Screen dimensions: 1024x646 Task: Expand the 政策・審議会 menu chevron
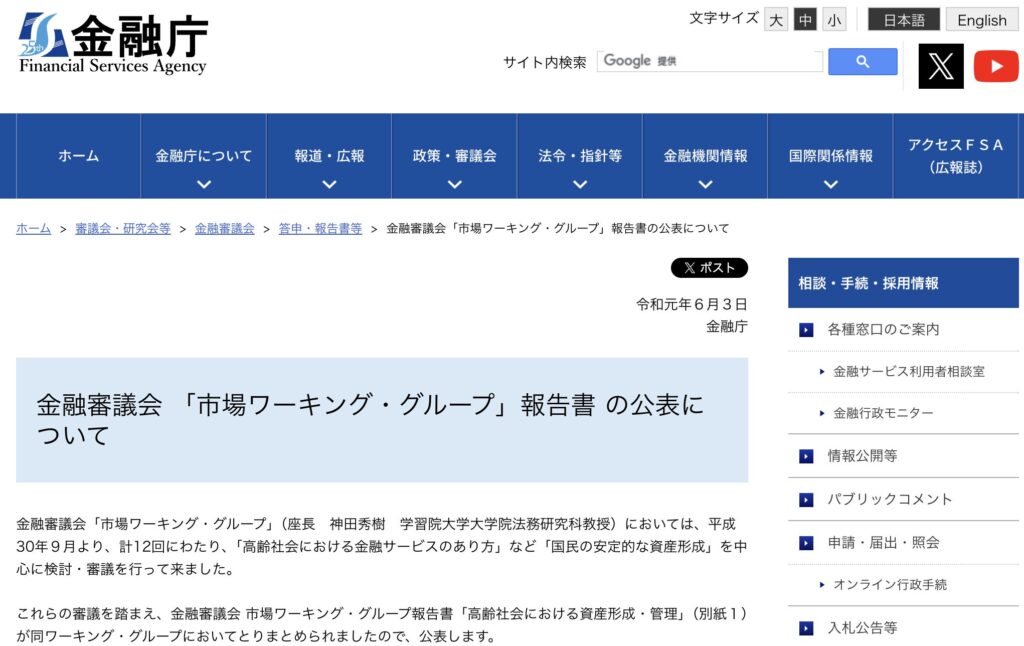point(455,184)
